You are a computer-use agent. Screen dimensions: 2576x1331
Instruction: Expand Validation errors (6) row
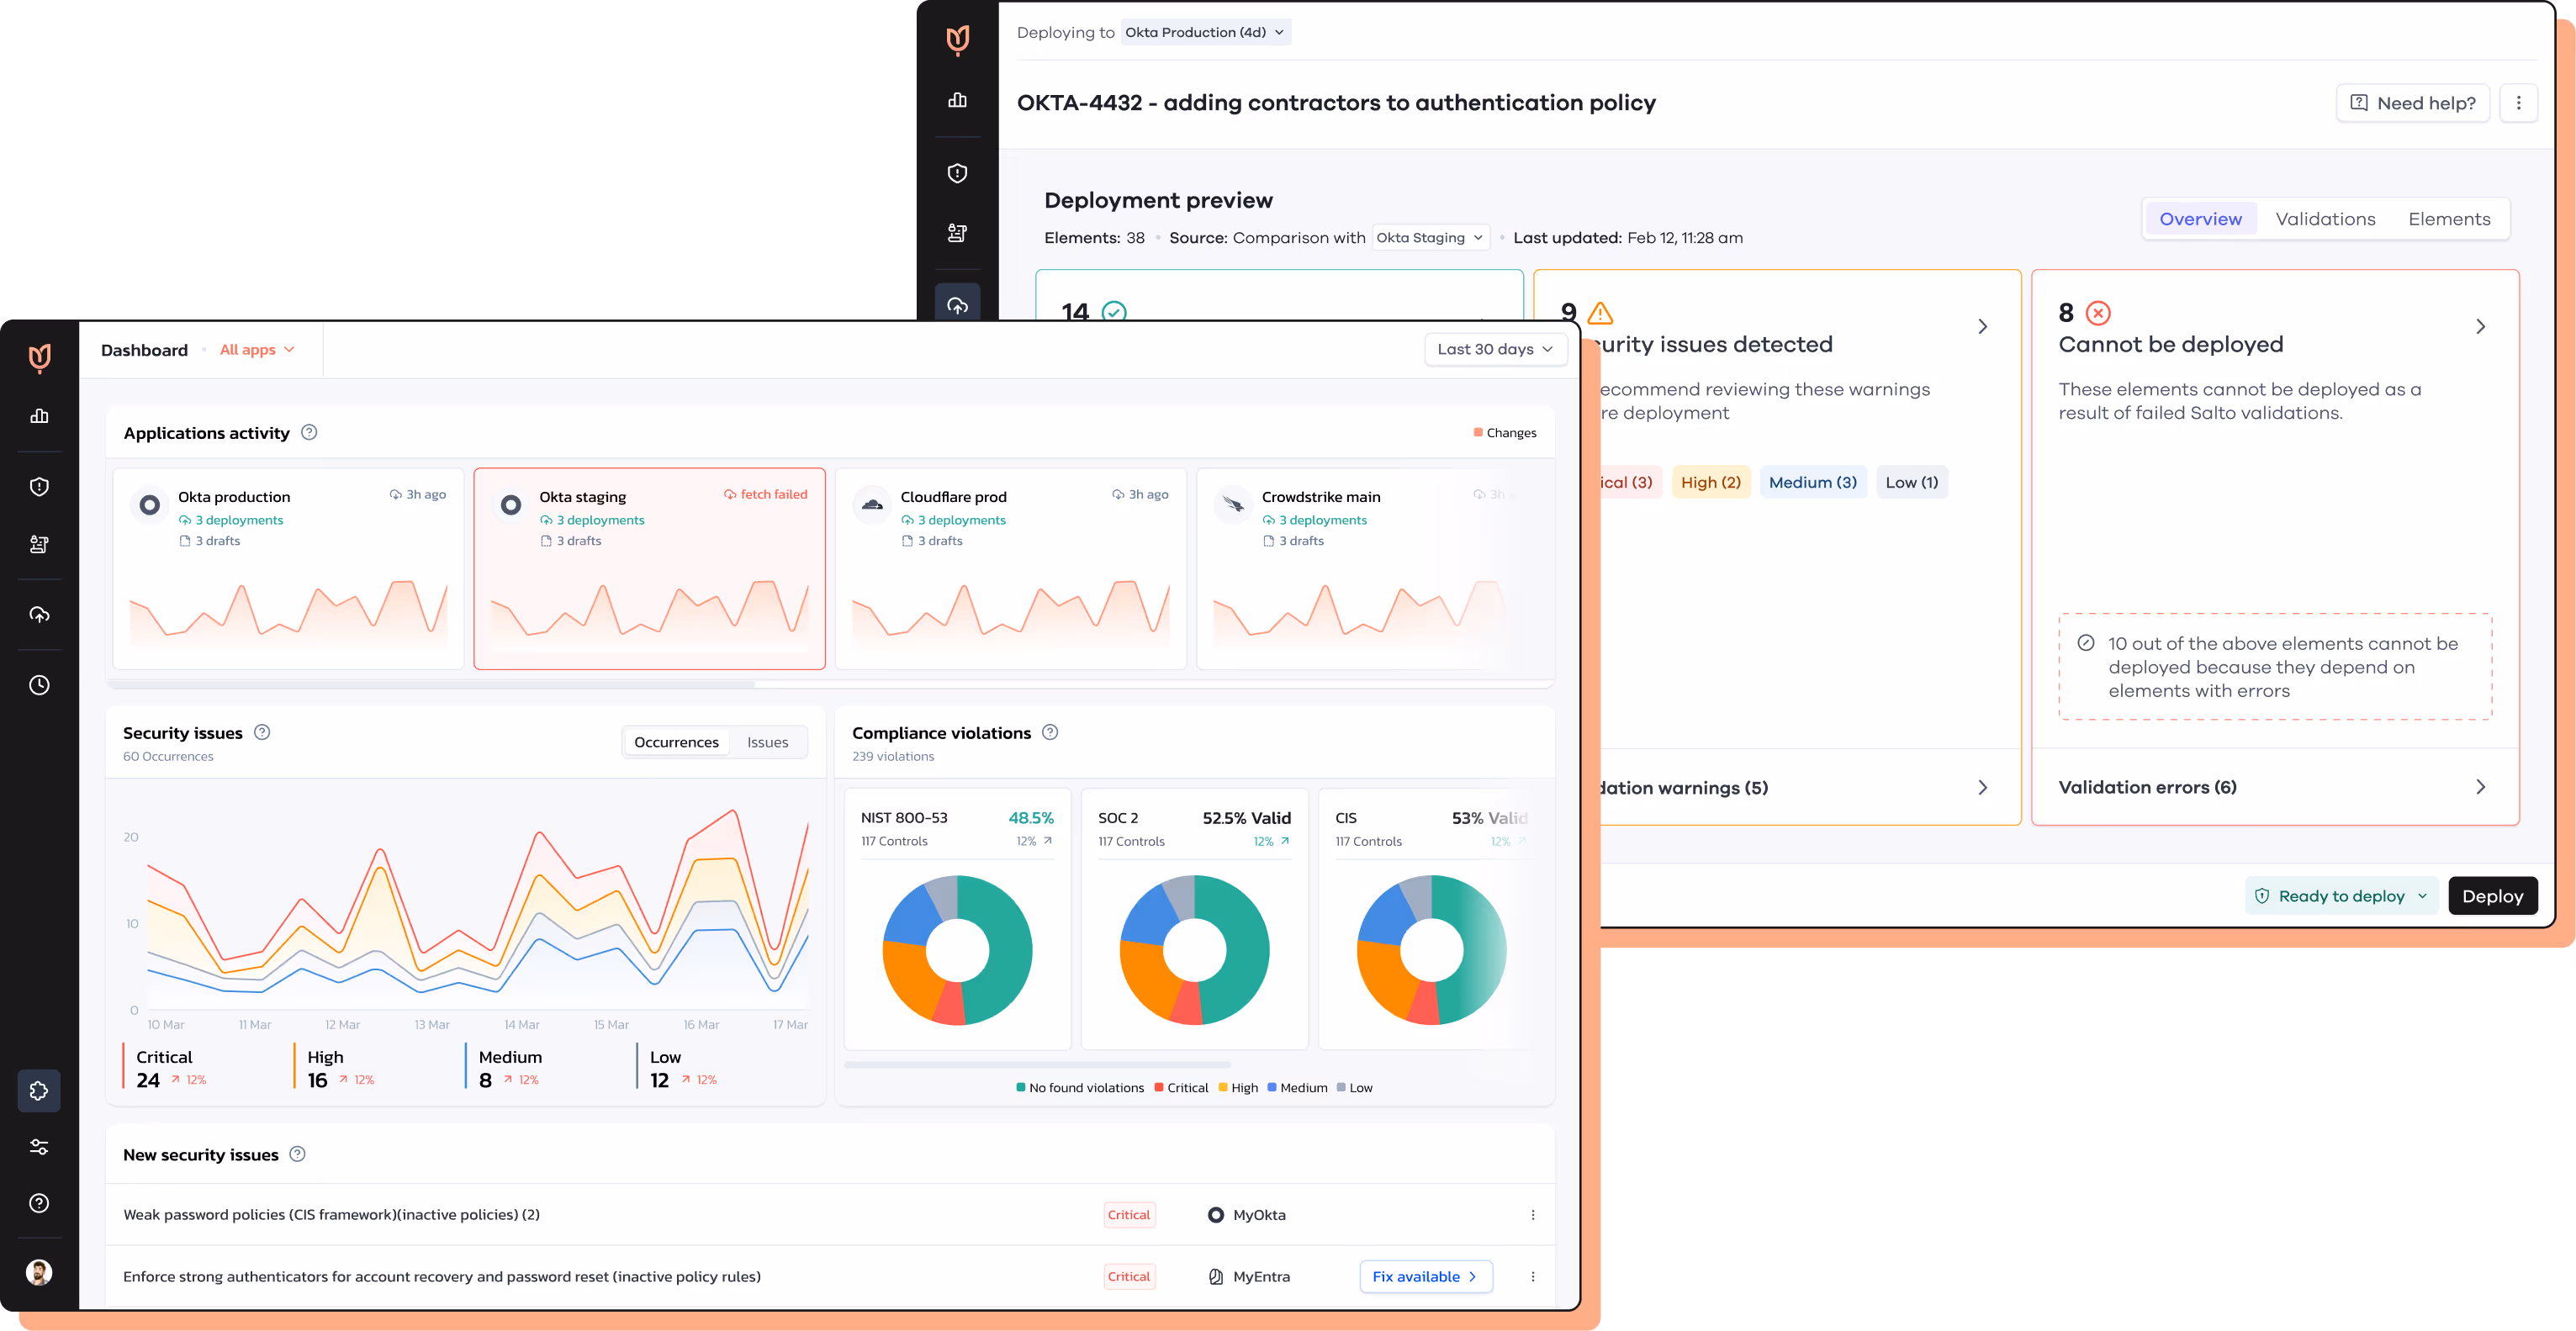(x=2274, y=788)
